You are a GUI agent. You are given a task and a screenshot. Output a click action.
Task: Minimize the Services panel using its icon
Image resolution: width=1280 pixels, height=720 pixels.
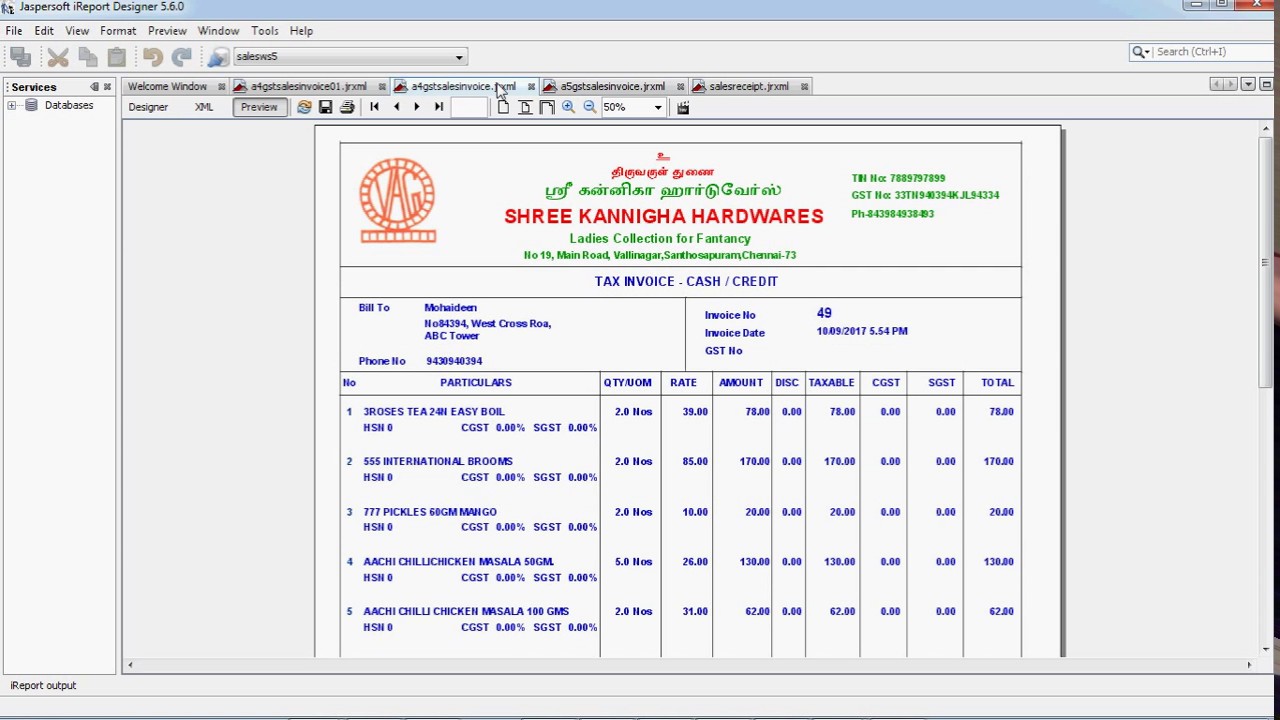point(95,87)
